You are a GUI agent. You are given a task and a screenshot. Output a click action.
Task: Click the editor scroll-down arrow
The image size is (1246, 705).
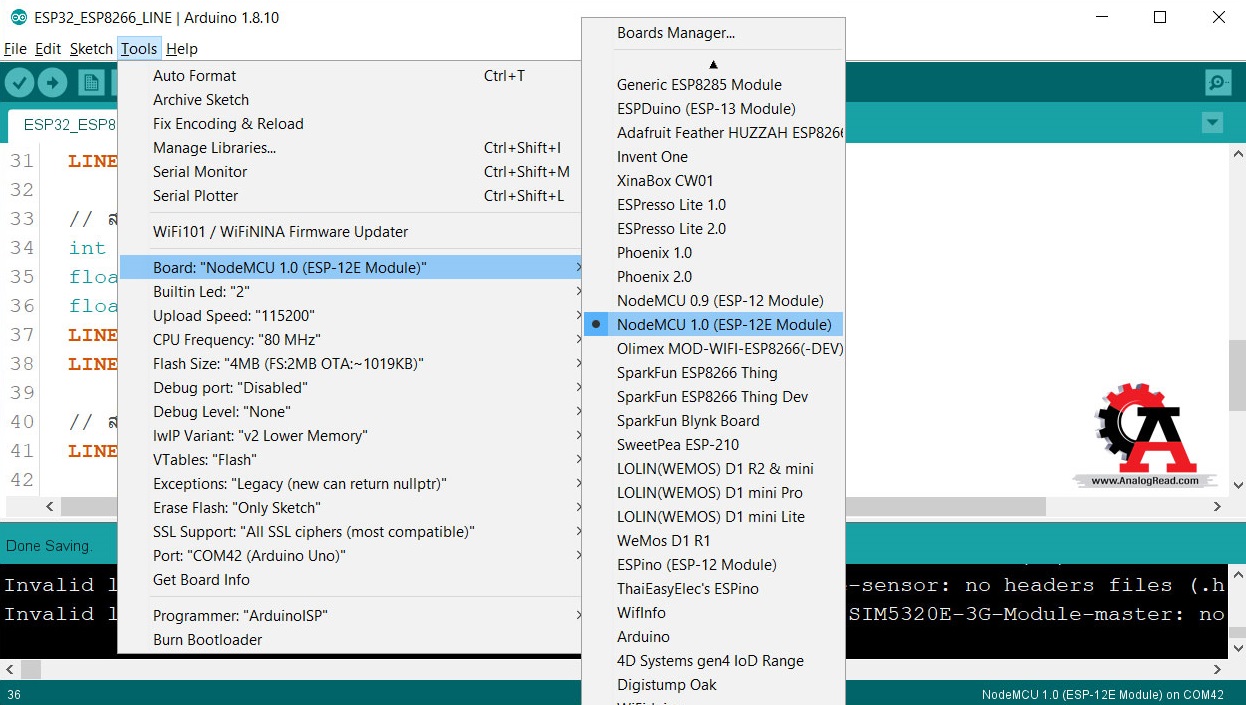pos(1237,486)
